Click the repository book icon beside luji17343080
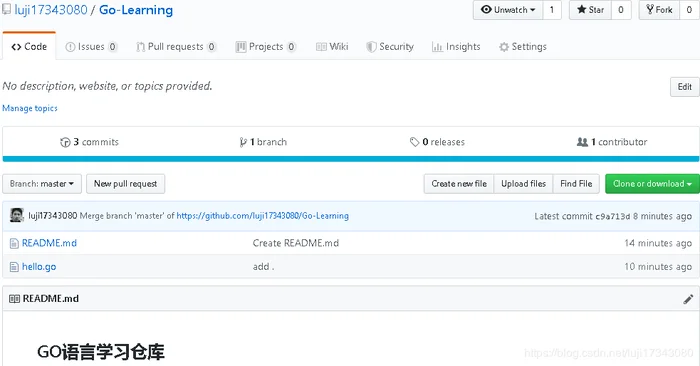 [7, 9]
